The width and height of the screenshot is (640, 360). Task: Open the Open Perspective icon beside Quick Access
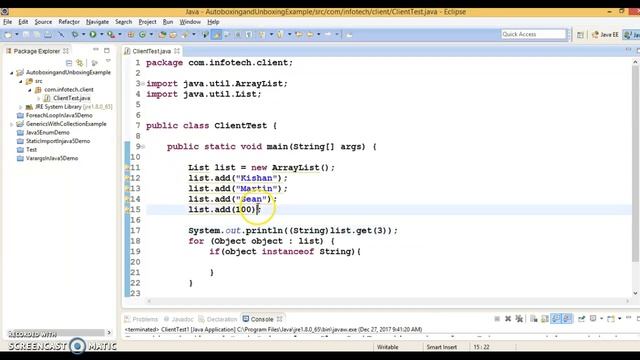(580, 35)
